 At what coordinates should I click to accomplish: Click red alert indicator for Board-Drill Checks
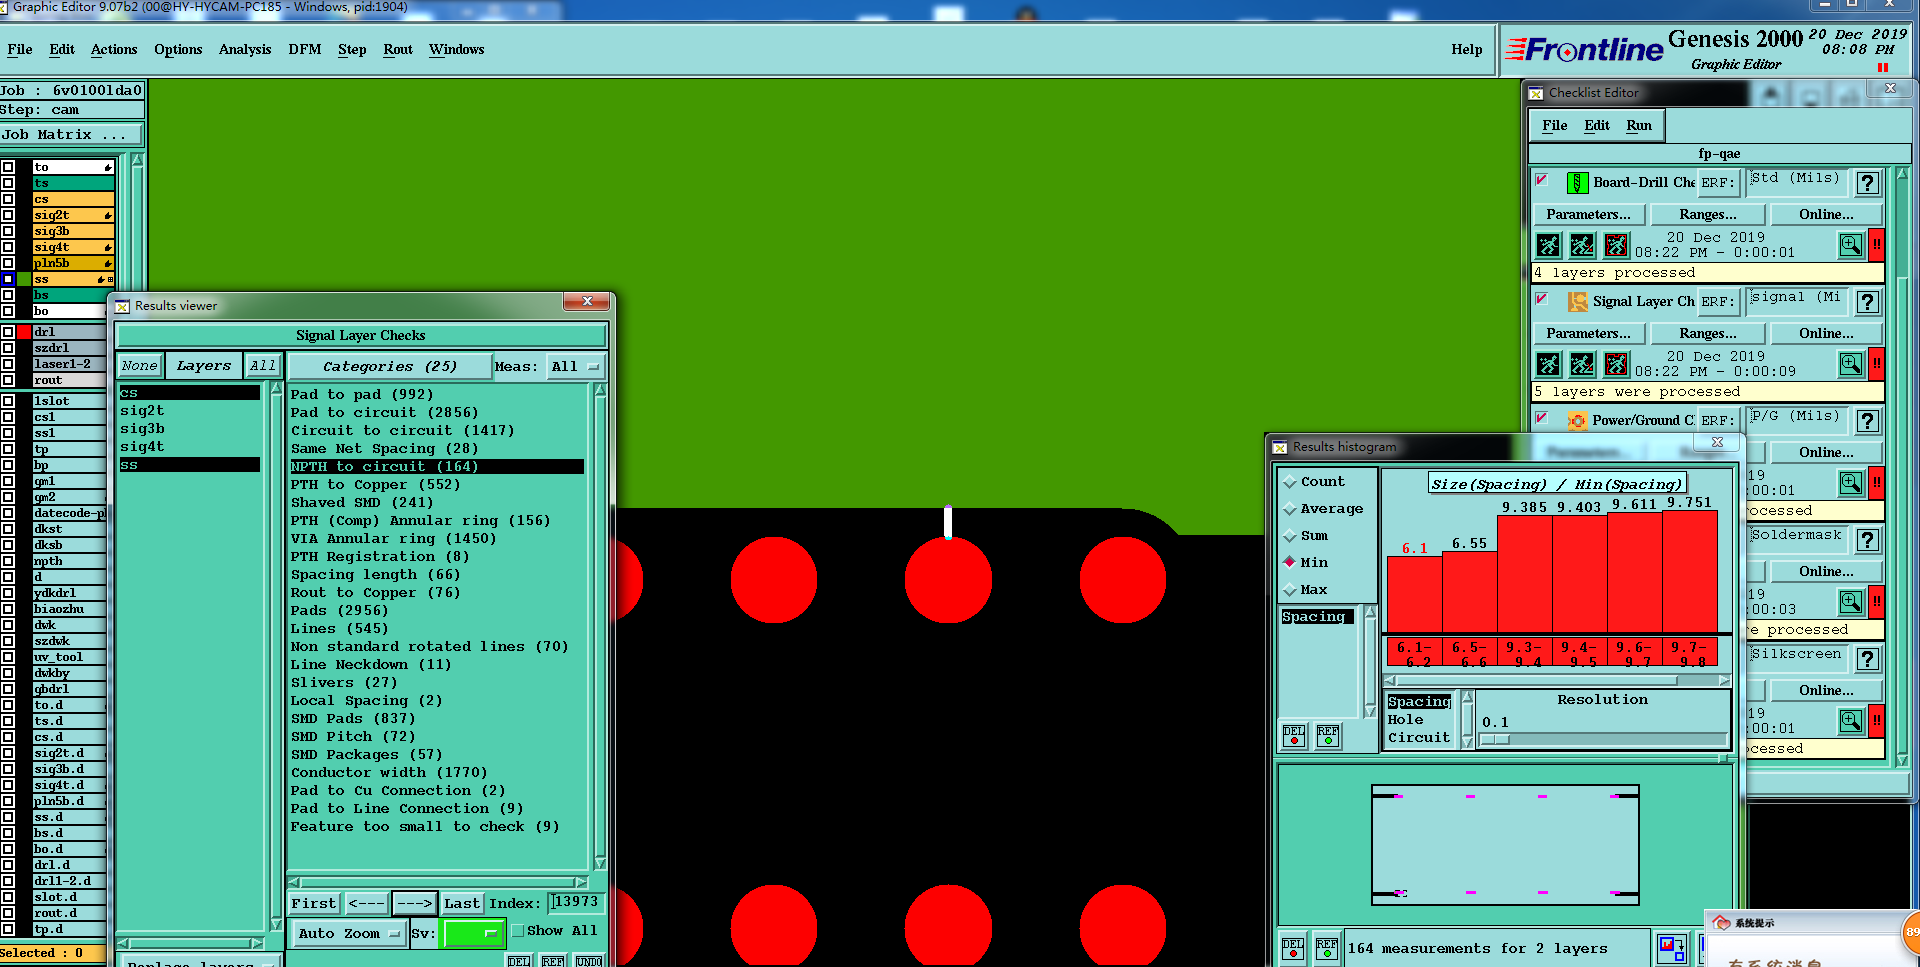point(1877,245)
